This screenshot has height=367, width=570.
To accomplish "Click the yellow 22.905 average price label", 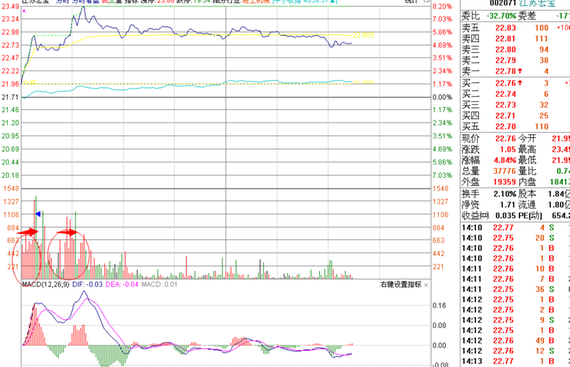I will click(x=363, y=35).
